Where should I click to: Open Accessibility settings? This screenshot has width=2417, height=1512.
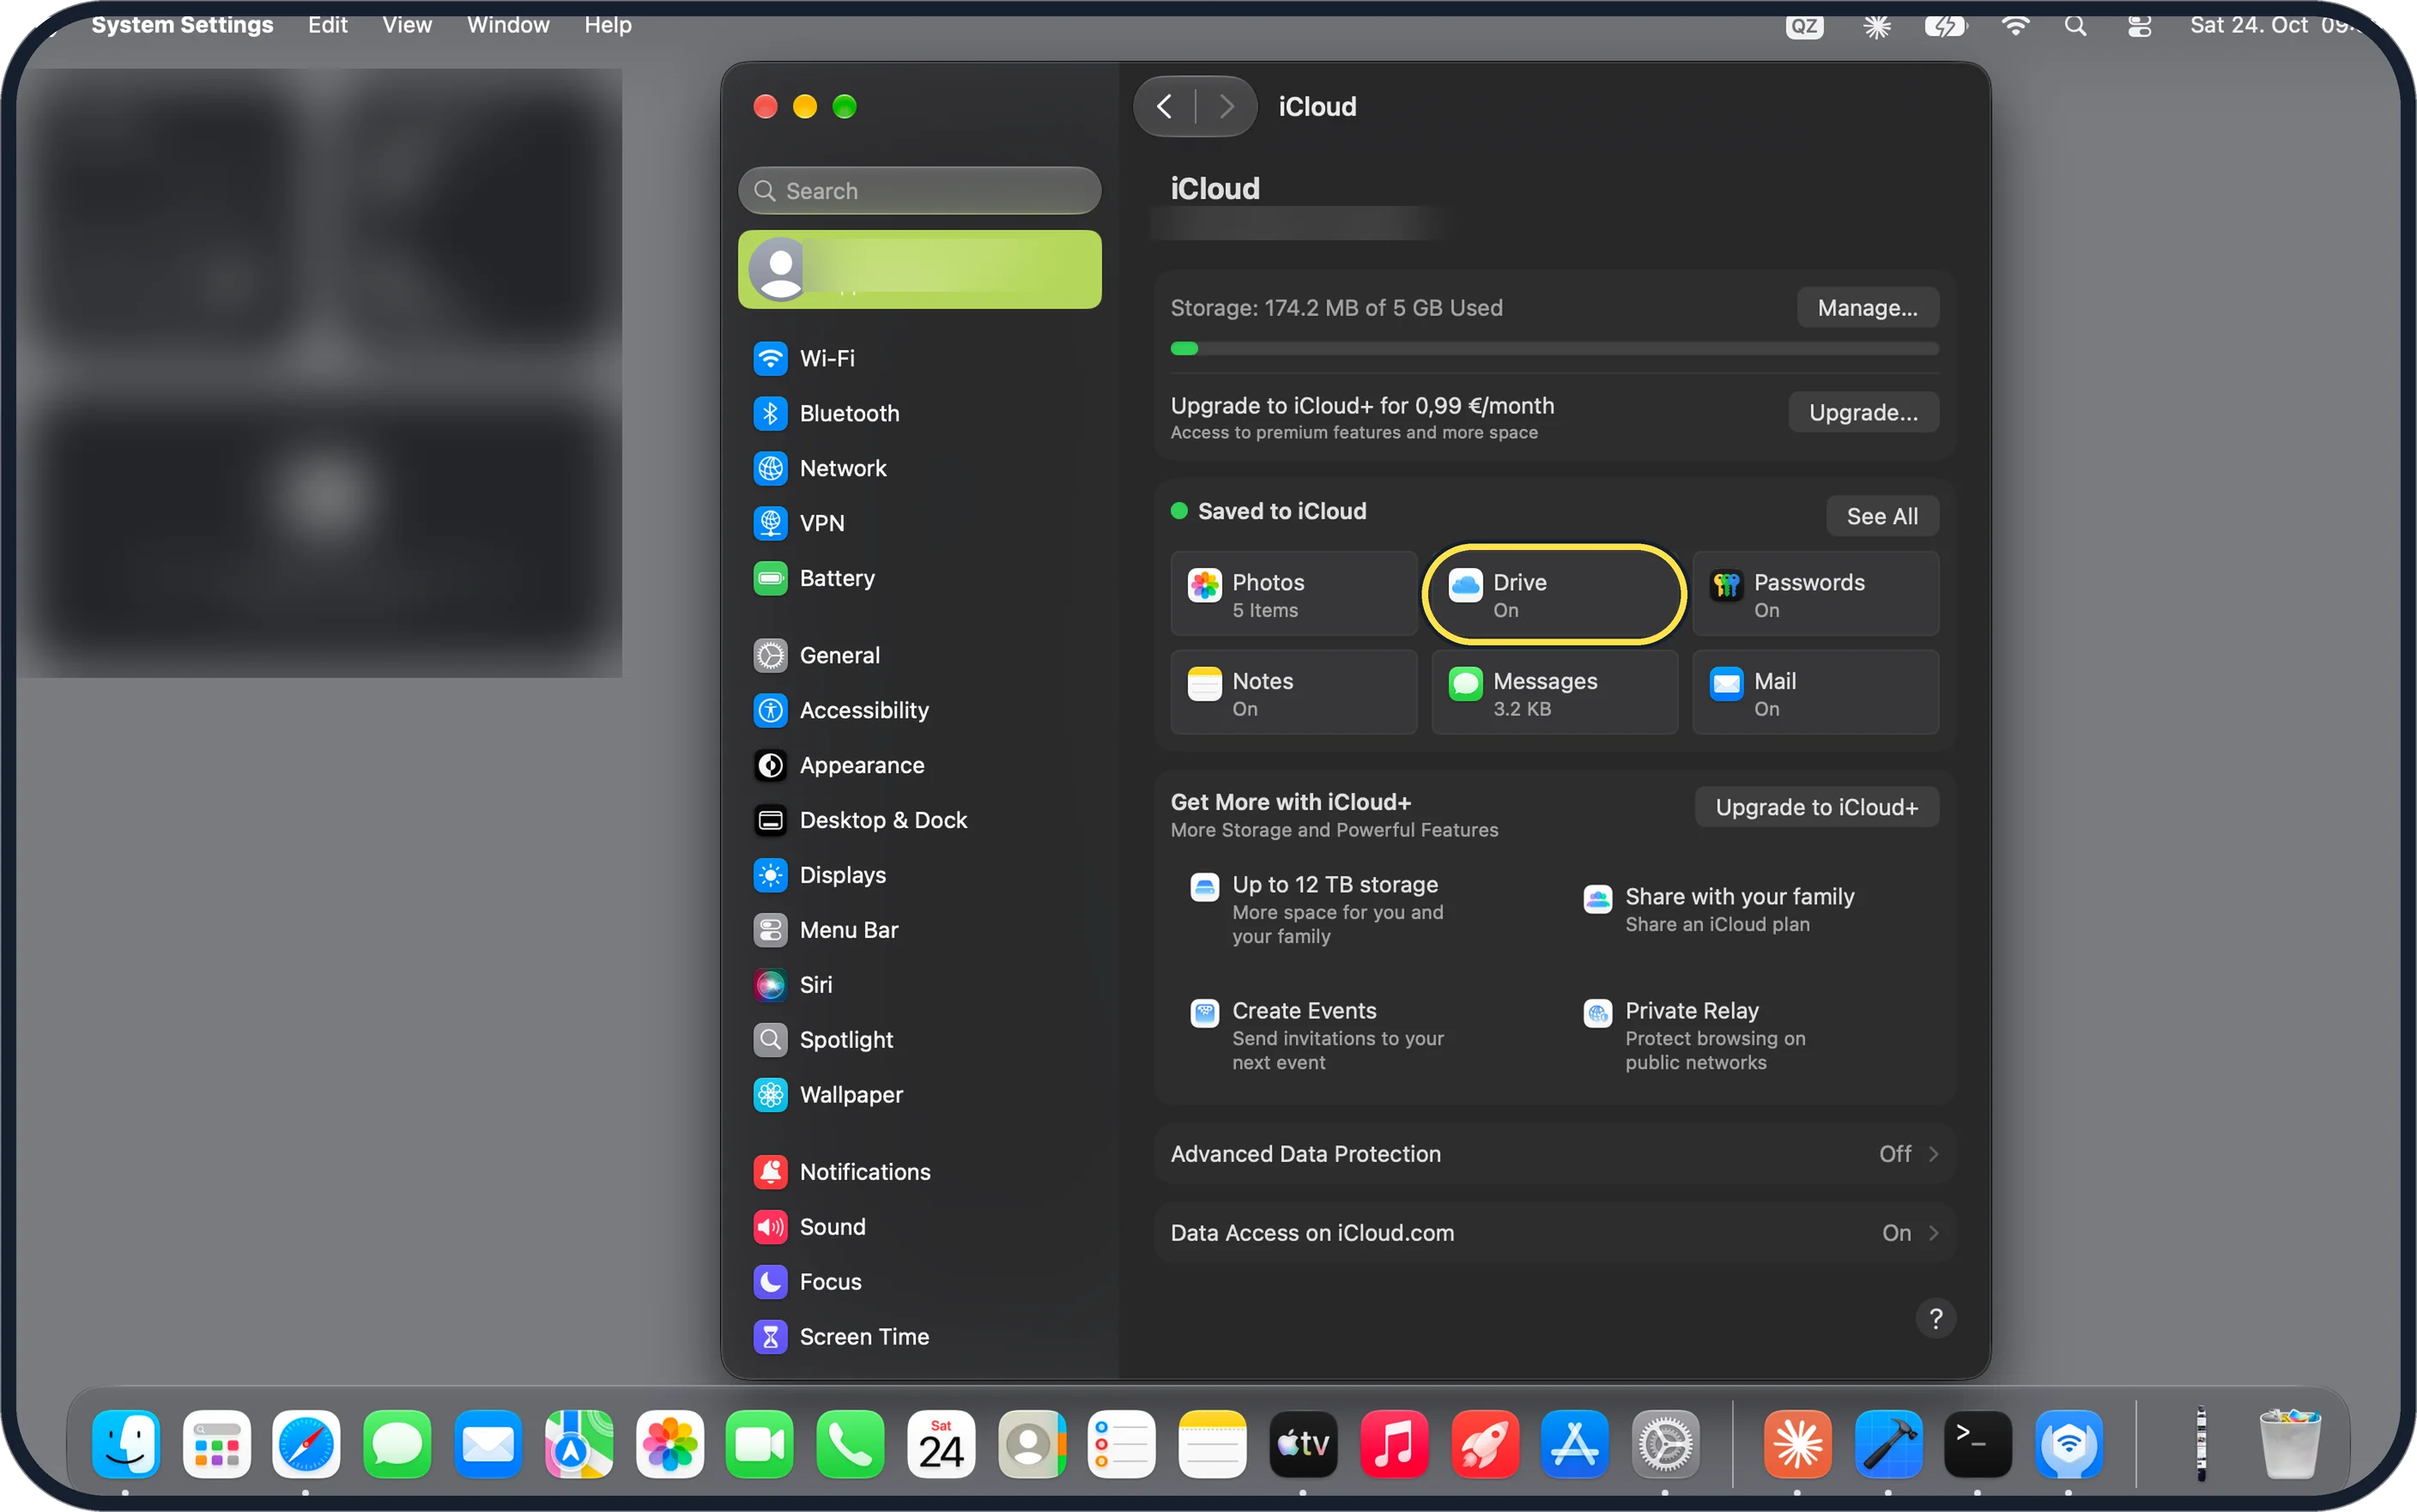click(919, 710)
